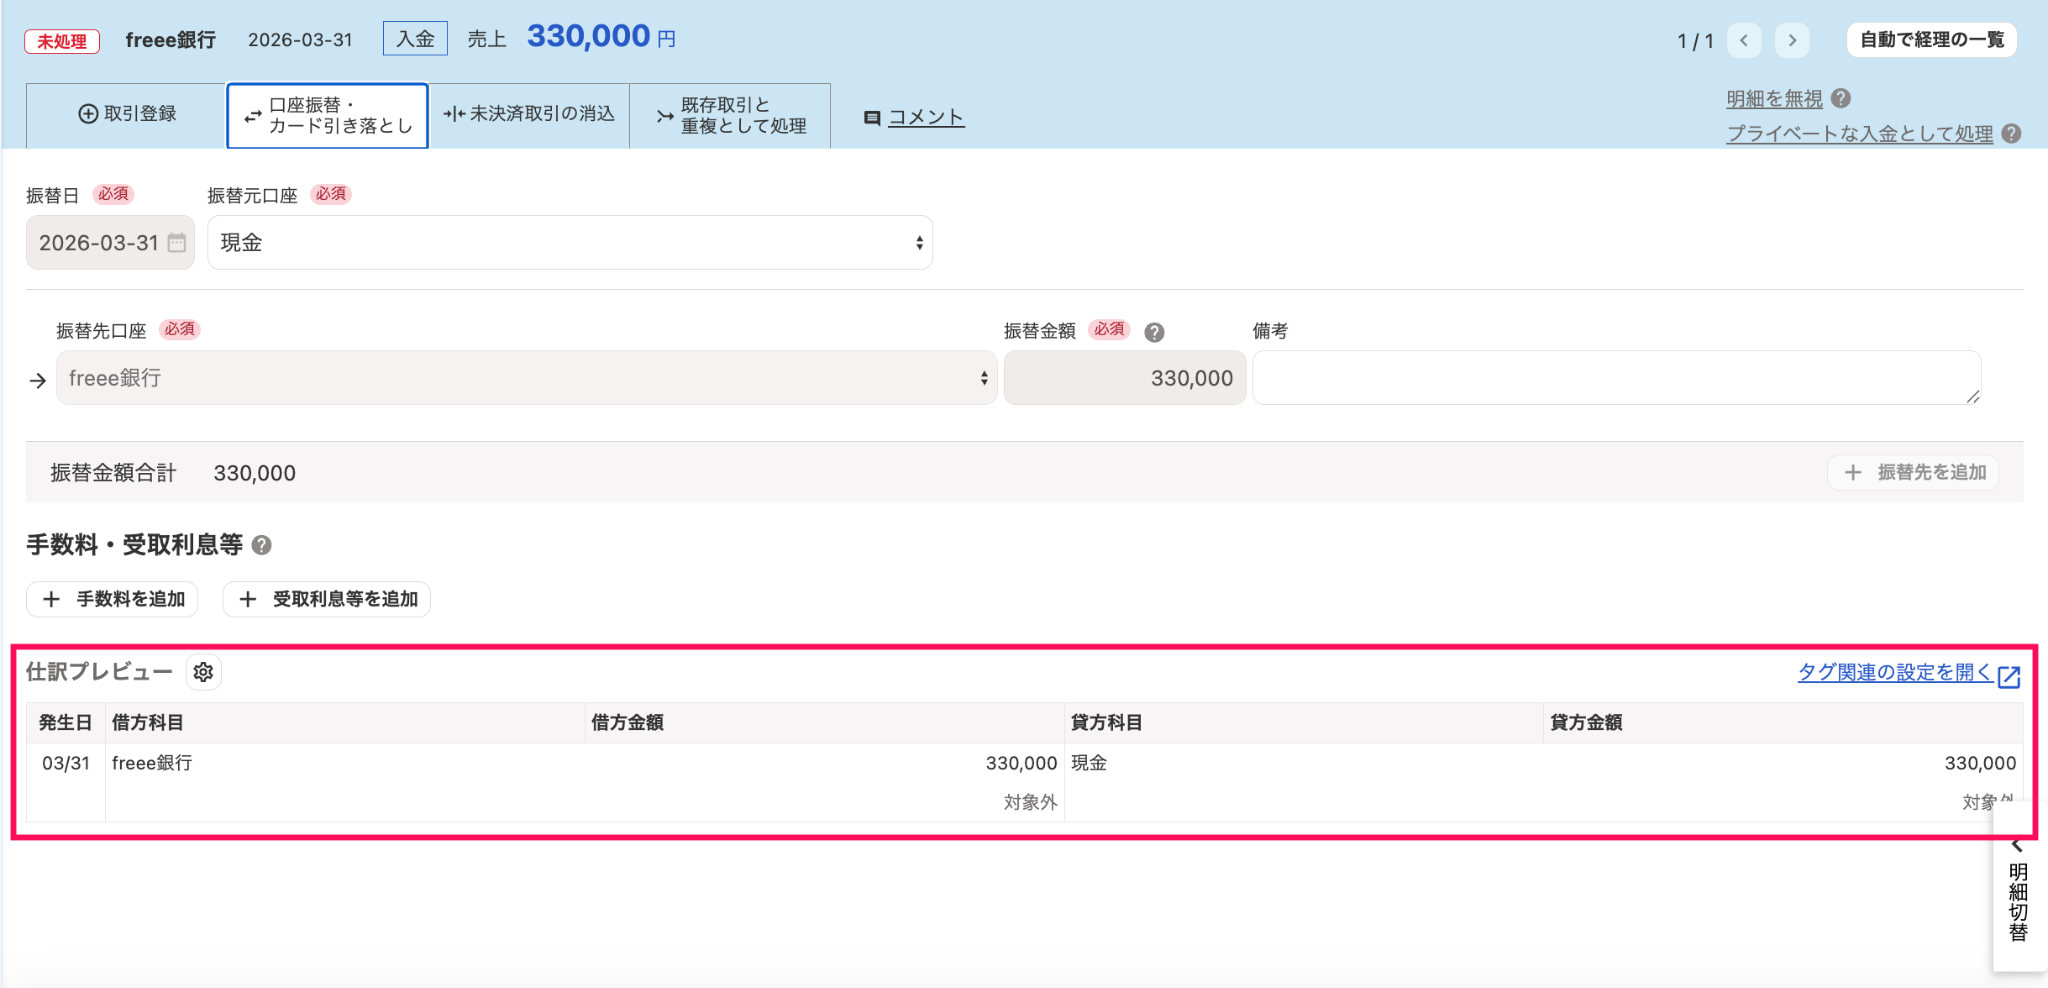Image resolution: width=2048 pixels, height=988 pixels.
Task: Switch to 取引登録 tab
Action: (x=127, y=115)
